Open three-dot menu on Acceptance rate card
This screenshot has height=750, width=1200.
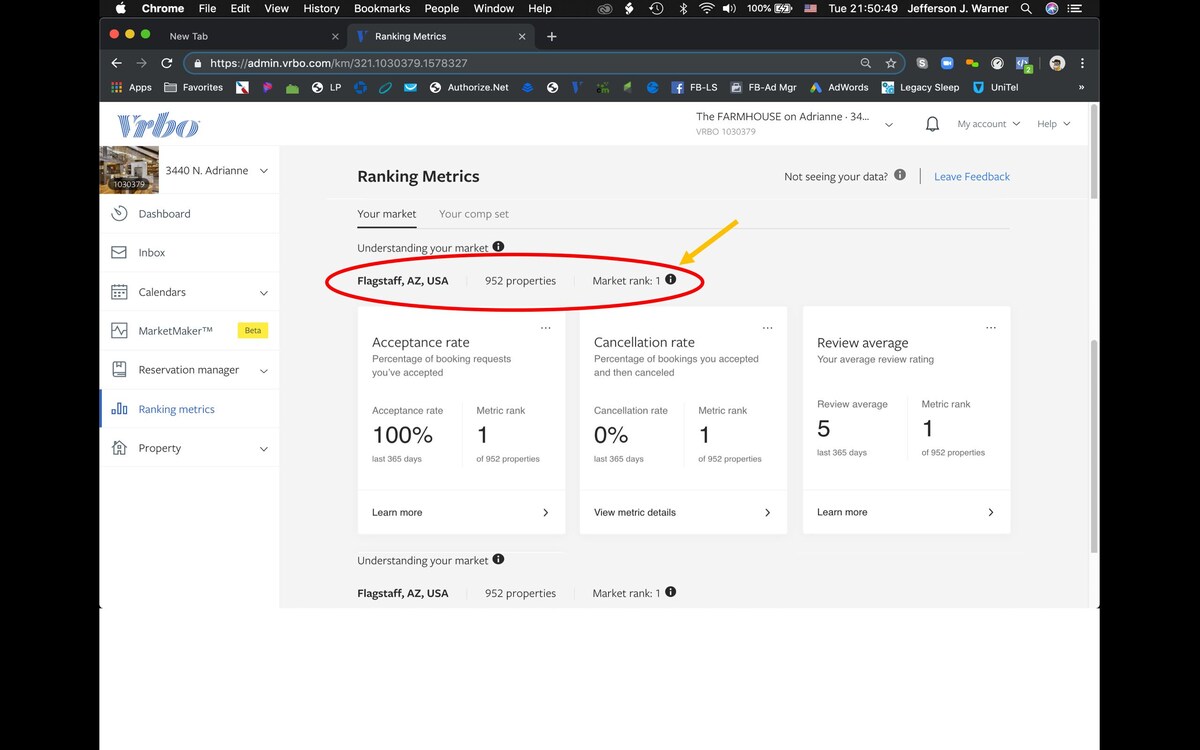(546, 328)
